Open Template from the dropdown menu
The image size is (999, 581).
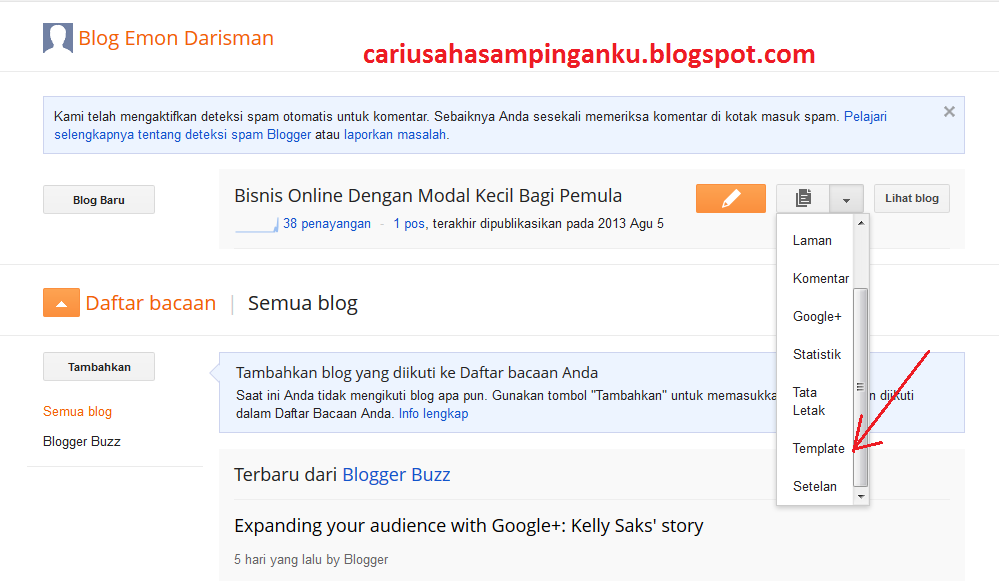tap(819, 448)
